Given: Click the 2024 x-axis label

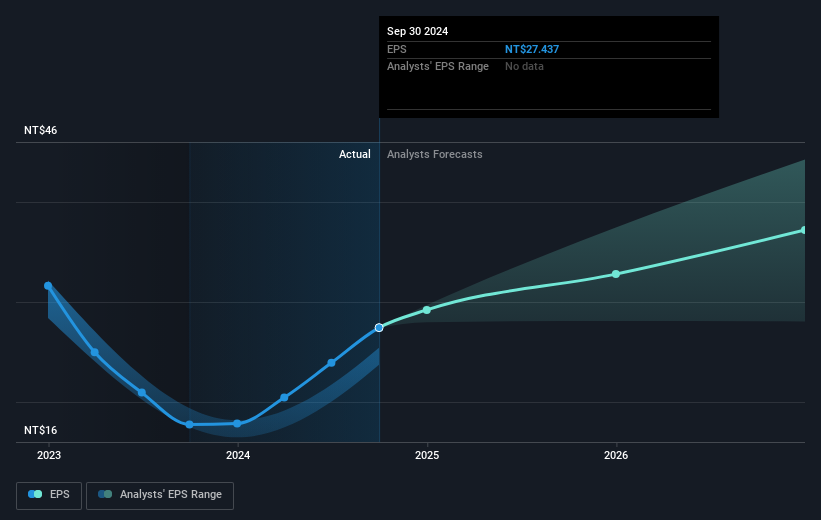Looking at the screenshot, I should 238,456.
